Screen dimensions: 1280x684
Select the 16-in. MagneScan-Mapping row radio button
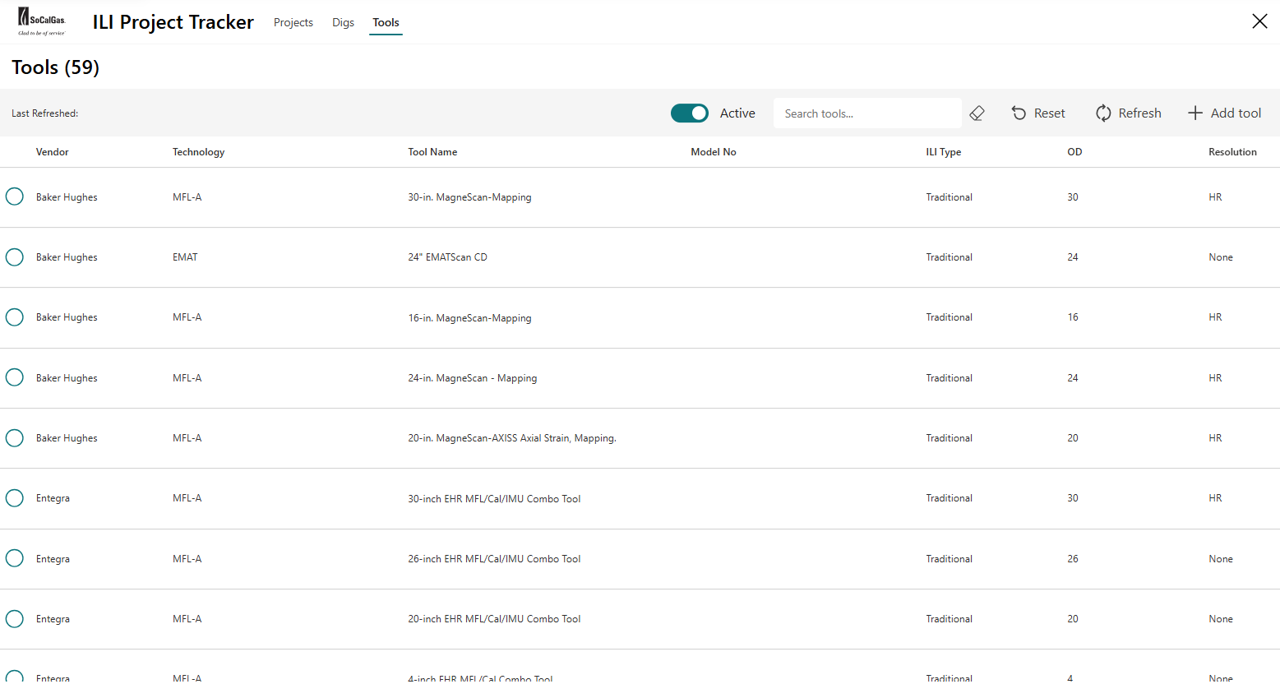point(14,317)
